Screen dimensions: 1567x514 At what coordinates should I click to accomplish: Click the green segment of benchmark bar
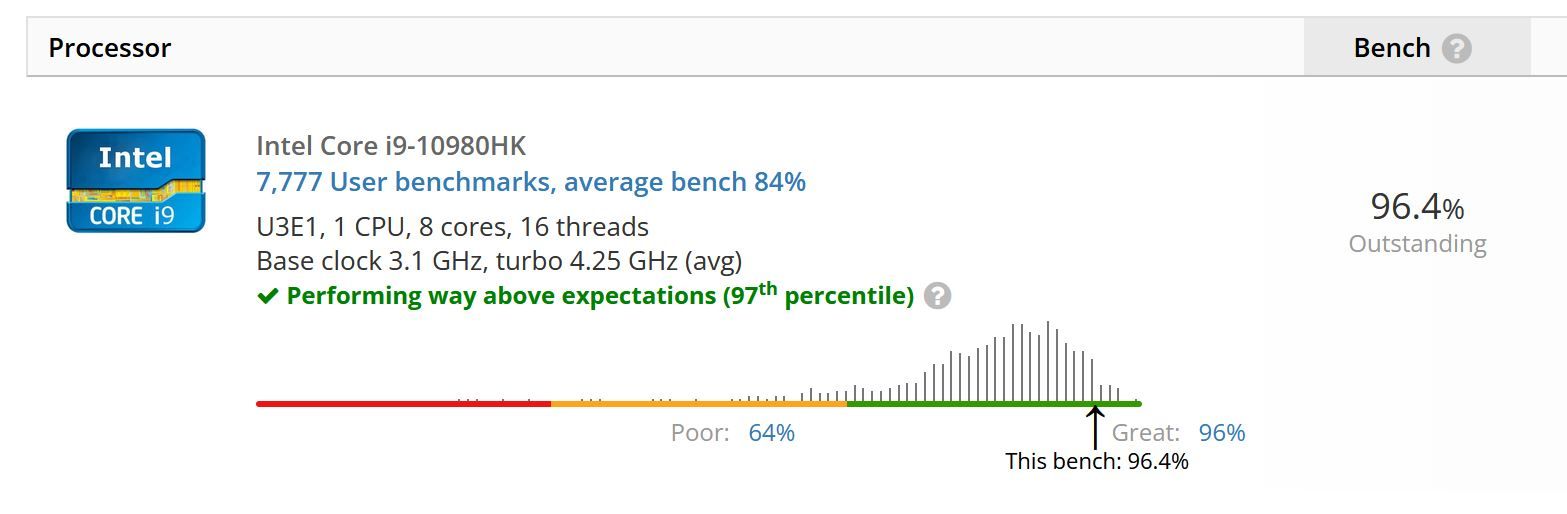pos(994,404)
